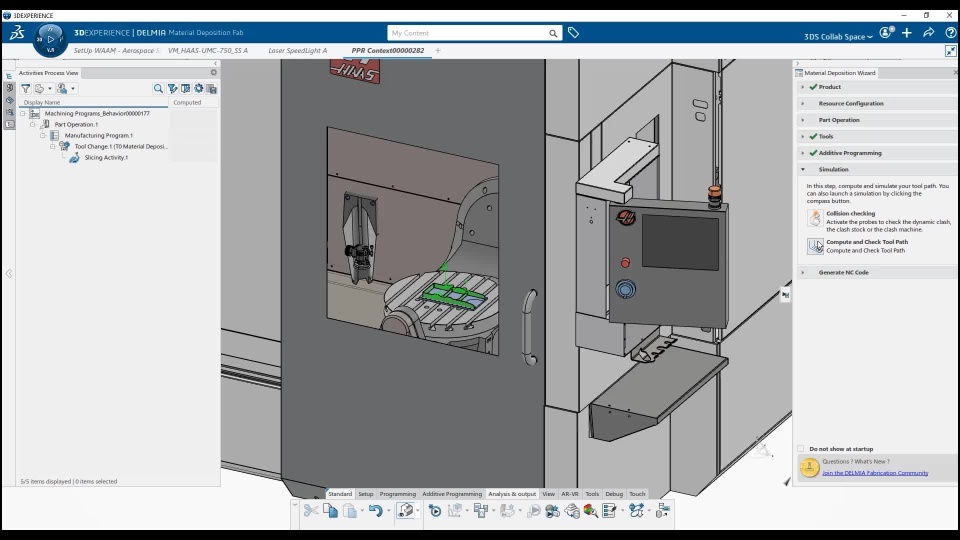This screenshot has height=540, width=960.
Task: Open the user profile icon in the top bar
Action: click(886, 33)
